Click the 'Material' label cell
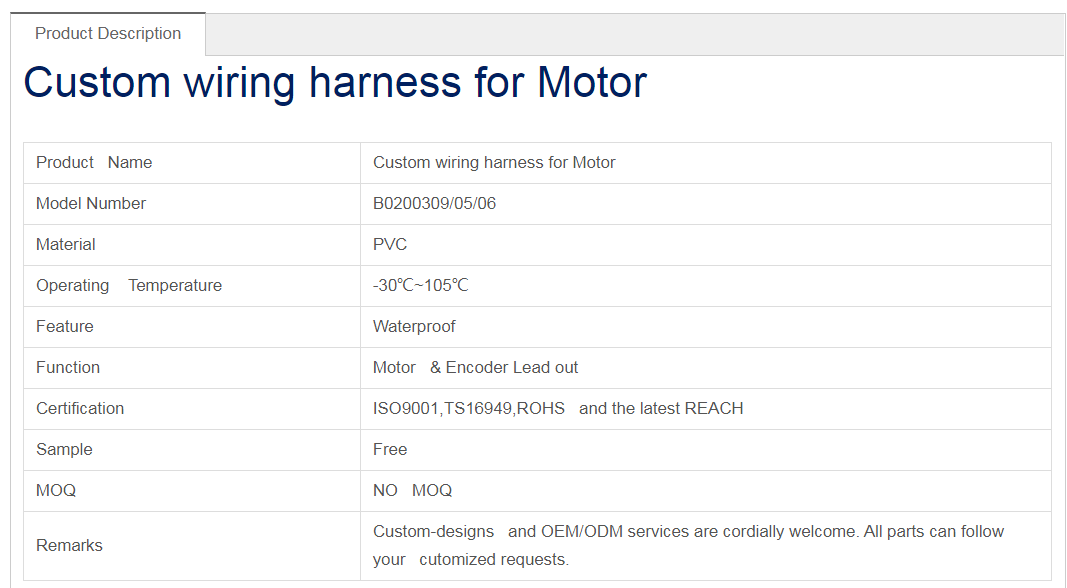 pyautogui.click(x=66, y=245)
